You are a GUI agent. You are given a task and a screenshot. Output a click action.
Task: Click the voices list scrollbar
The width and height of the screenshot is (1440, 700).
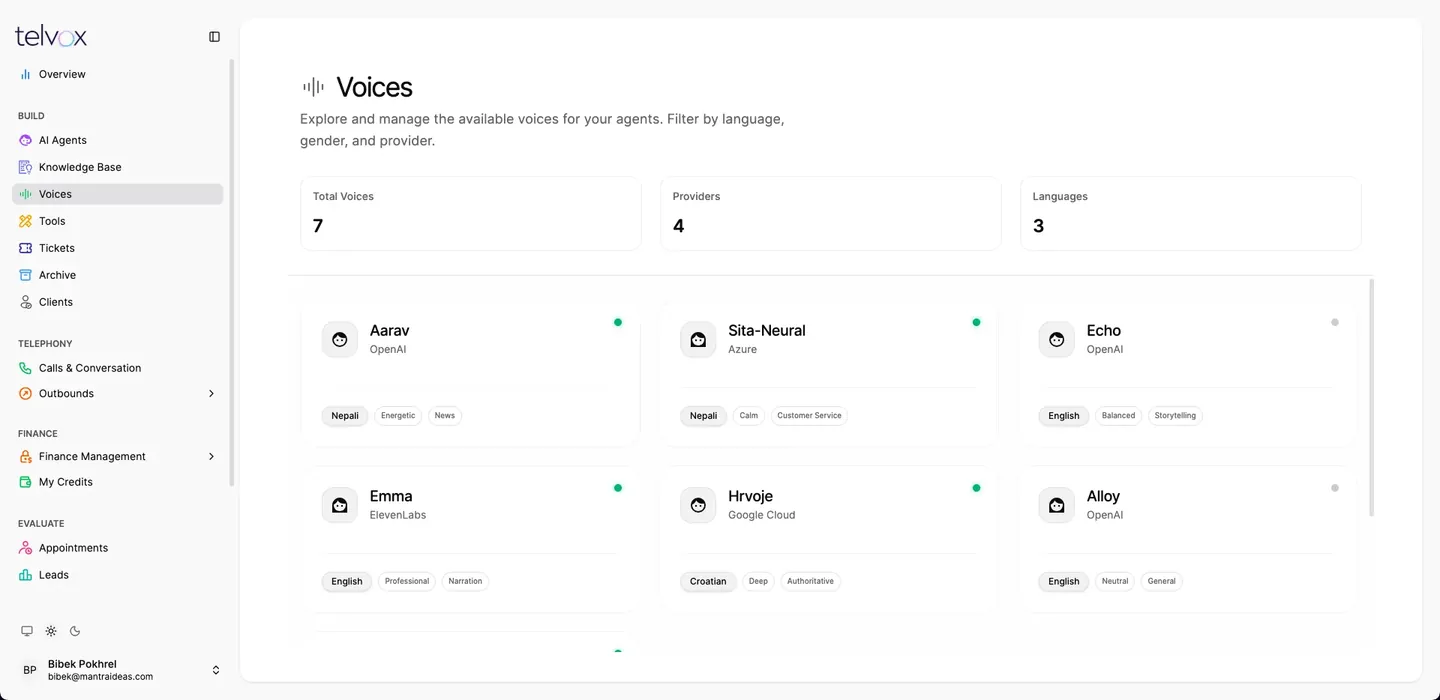pos(1371,398)
